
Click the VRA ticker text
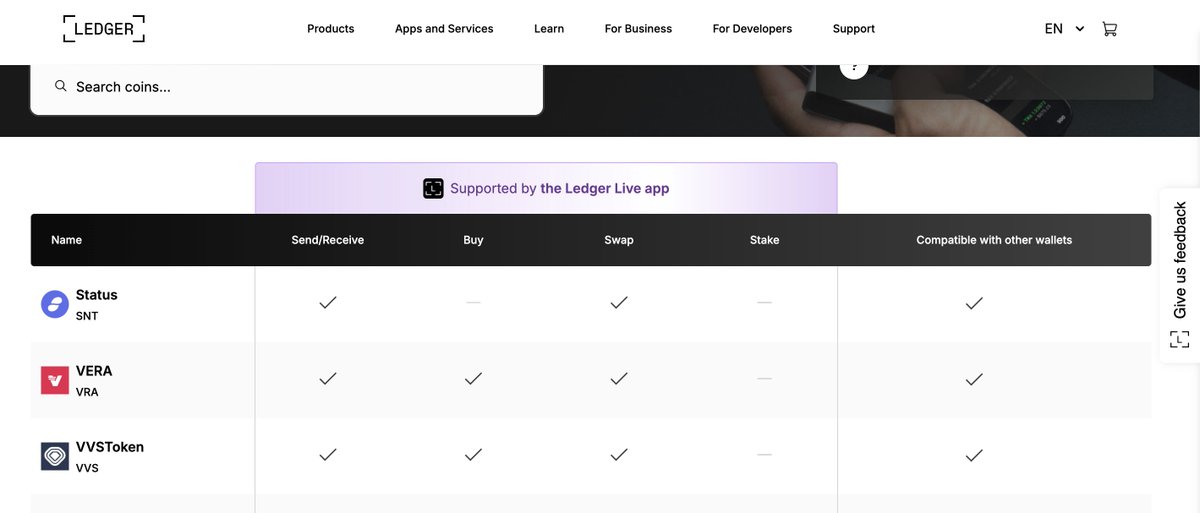(87, 392)
